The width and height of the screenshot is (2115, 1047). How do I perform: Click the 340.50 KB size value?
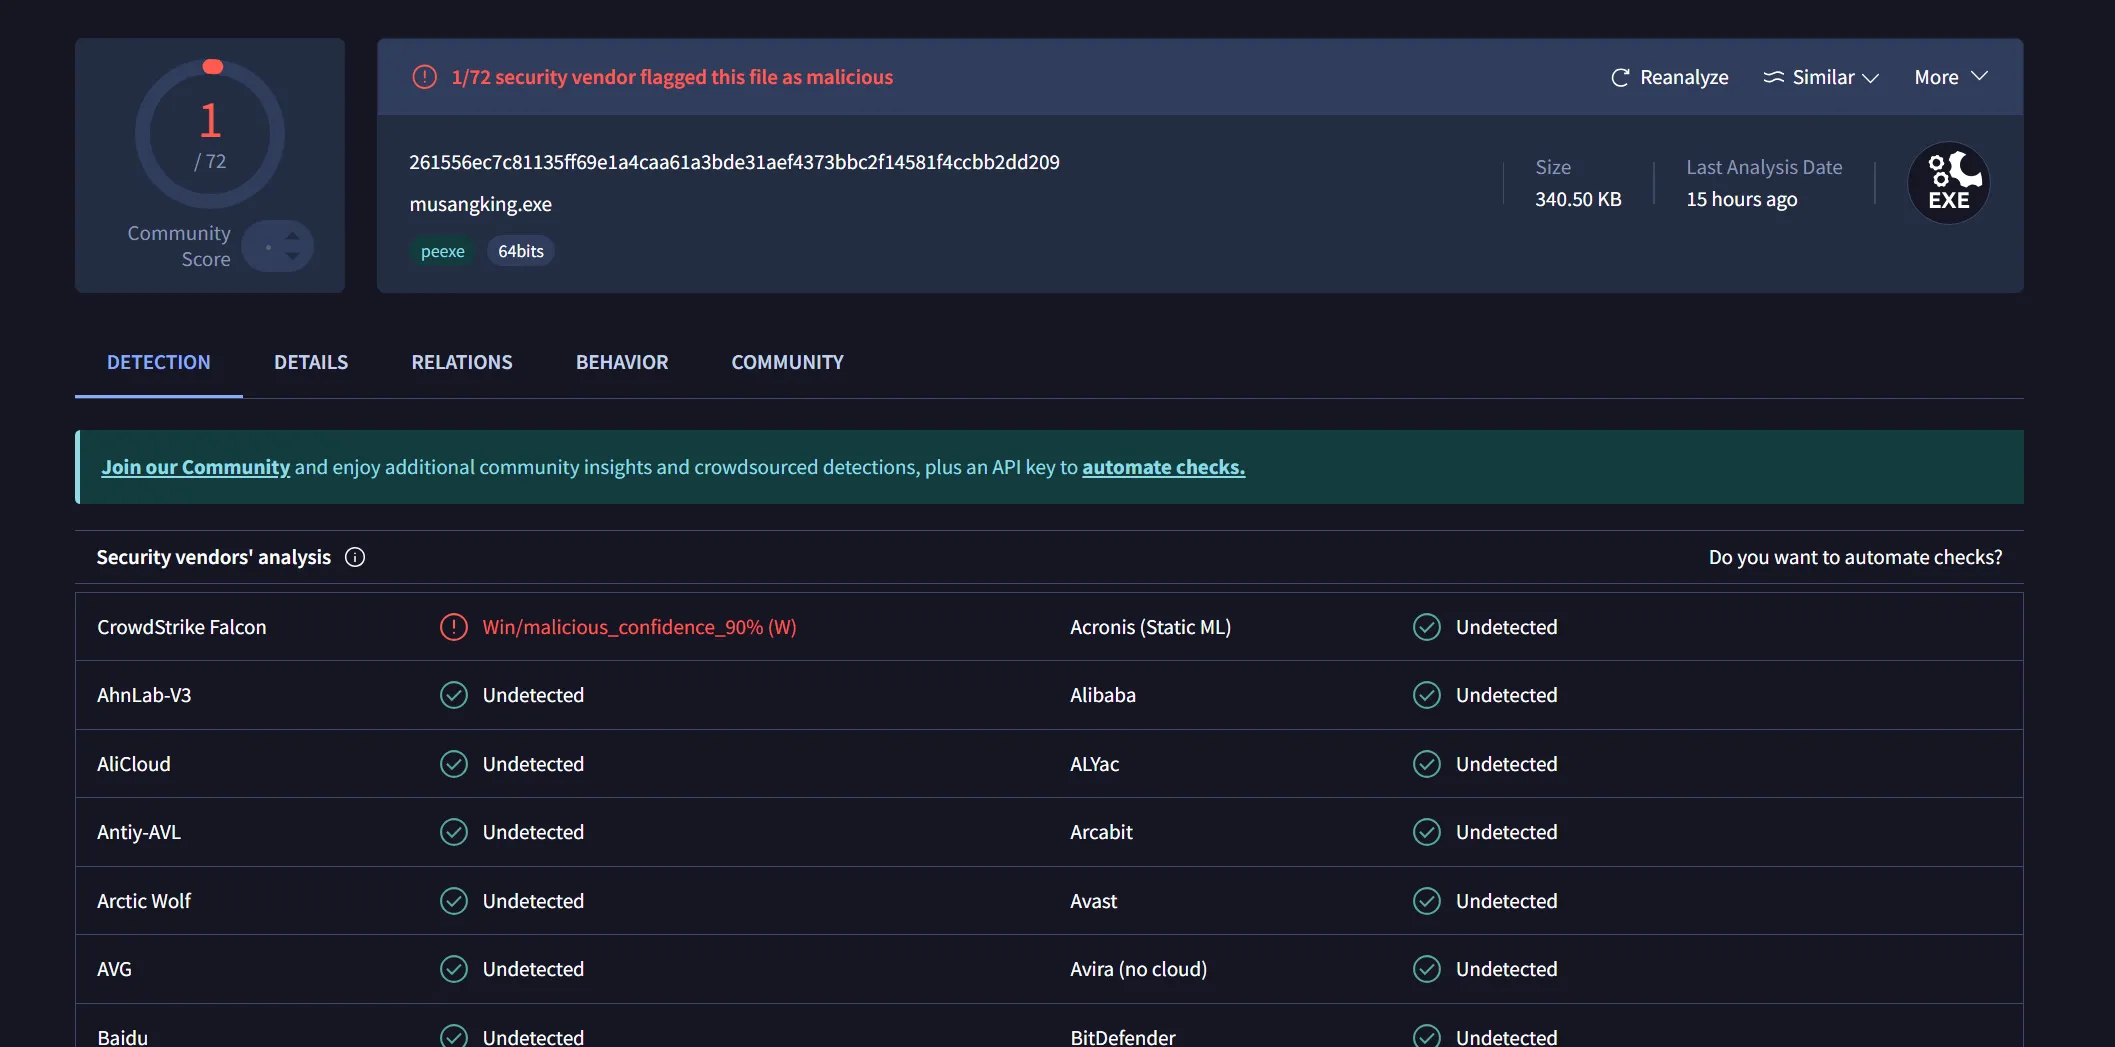click(x=1578, y=199)
